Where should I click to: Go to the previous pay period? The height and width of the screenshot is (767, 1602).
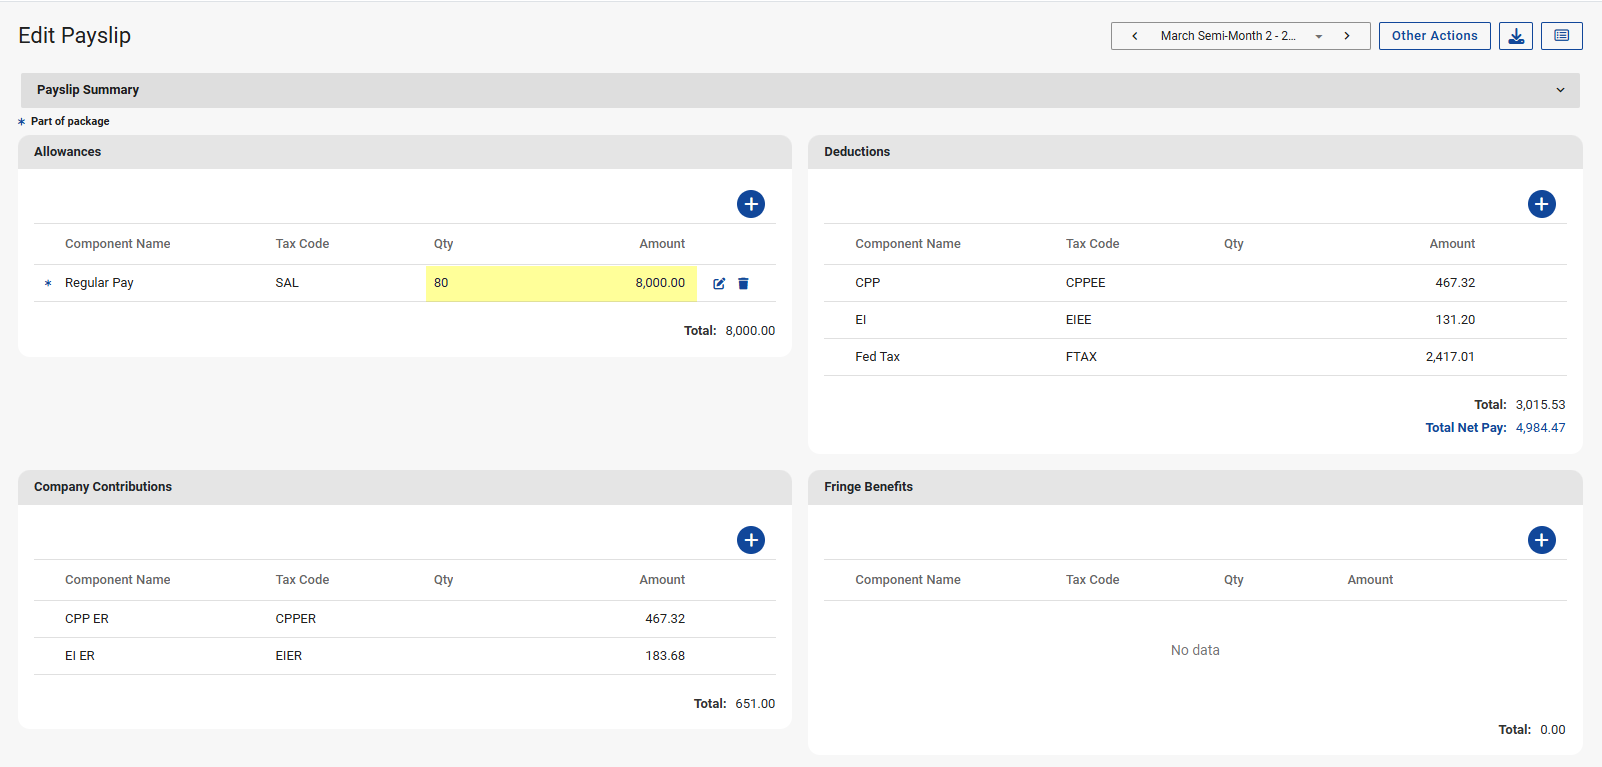1135,36
